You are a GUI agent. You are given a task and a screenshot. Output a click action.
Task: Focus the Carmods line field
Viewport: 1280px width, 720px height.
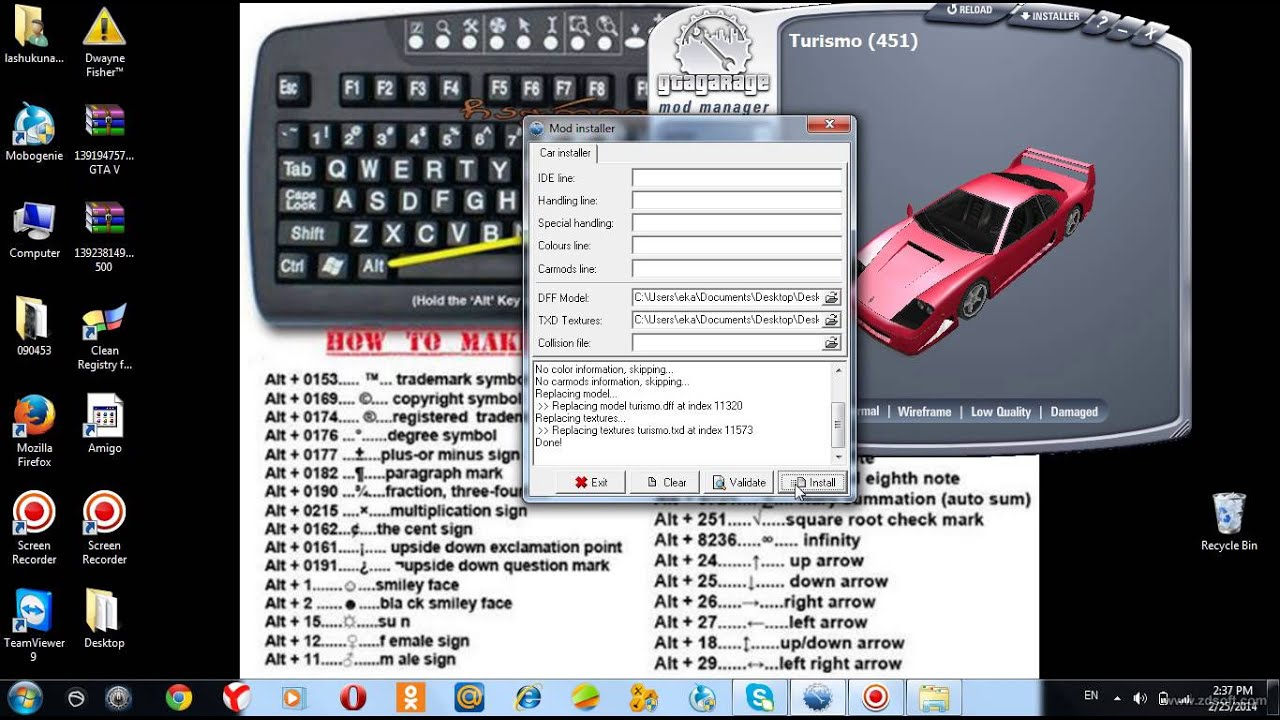coord(737,269)
